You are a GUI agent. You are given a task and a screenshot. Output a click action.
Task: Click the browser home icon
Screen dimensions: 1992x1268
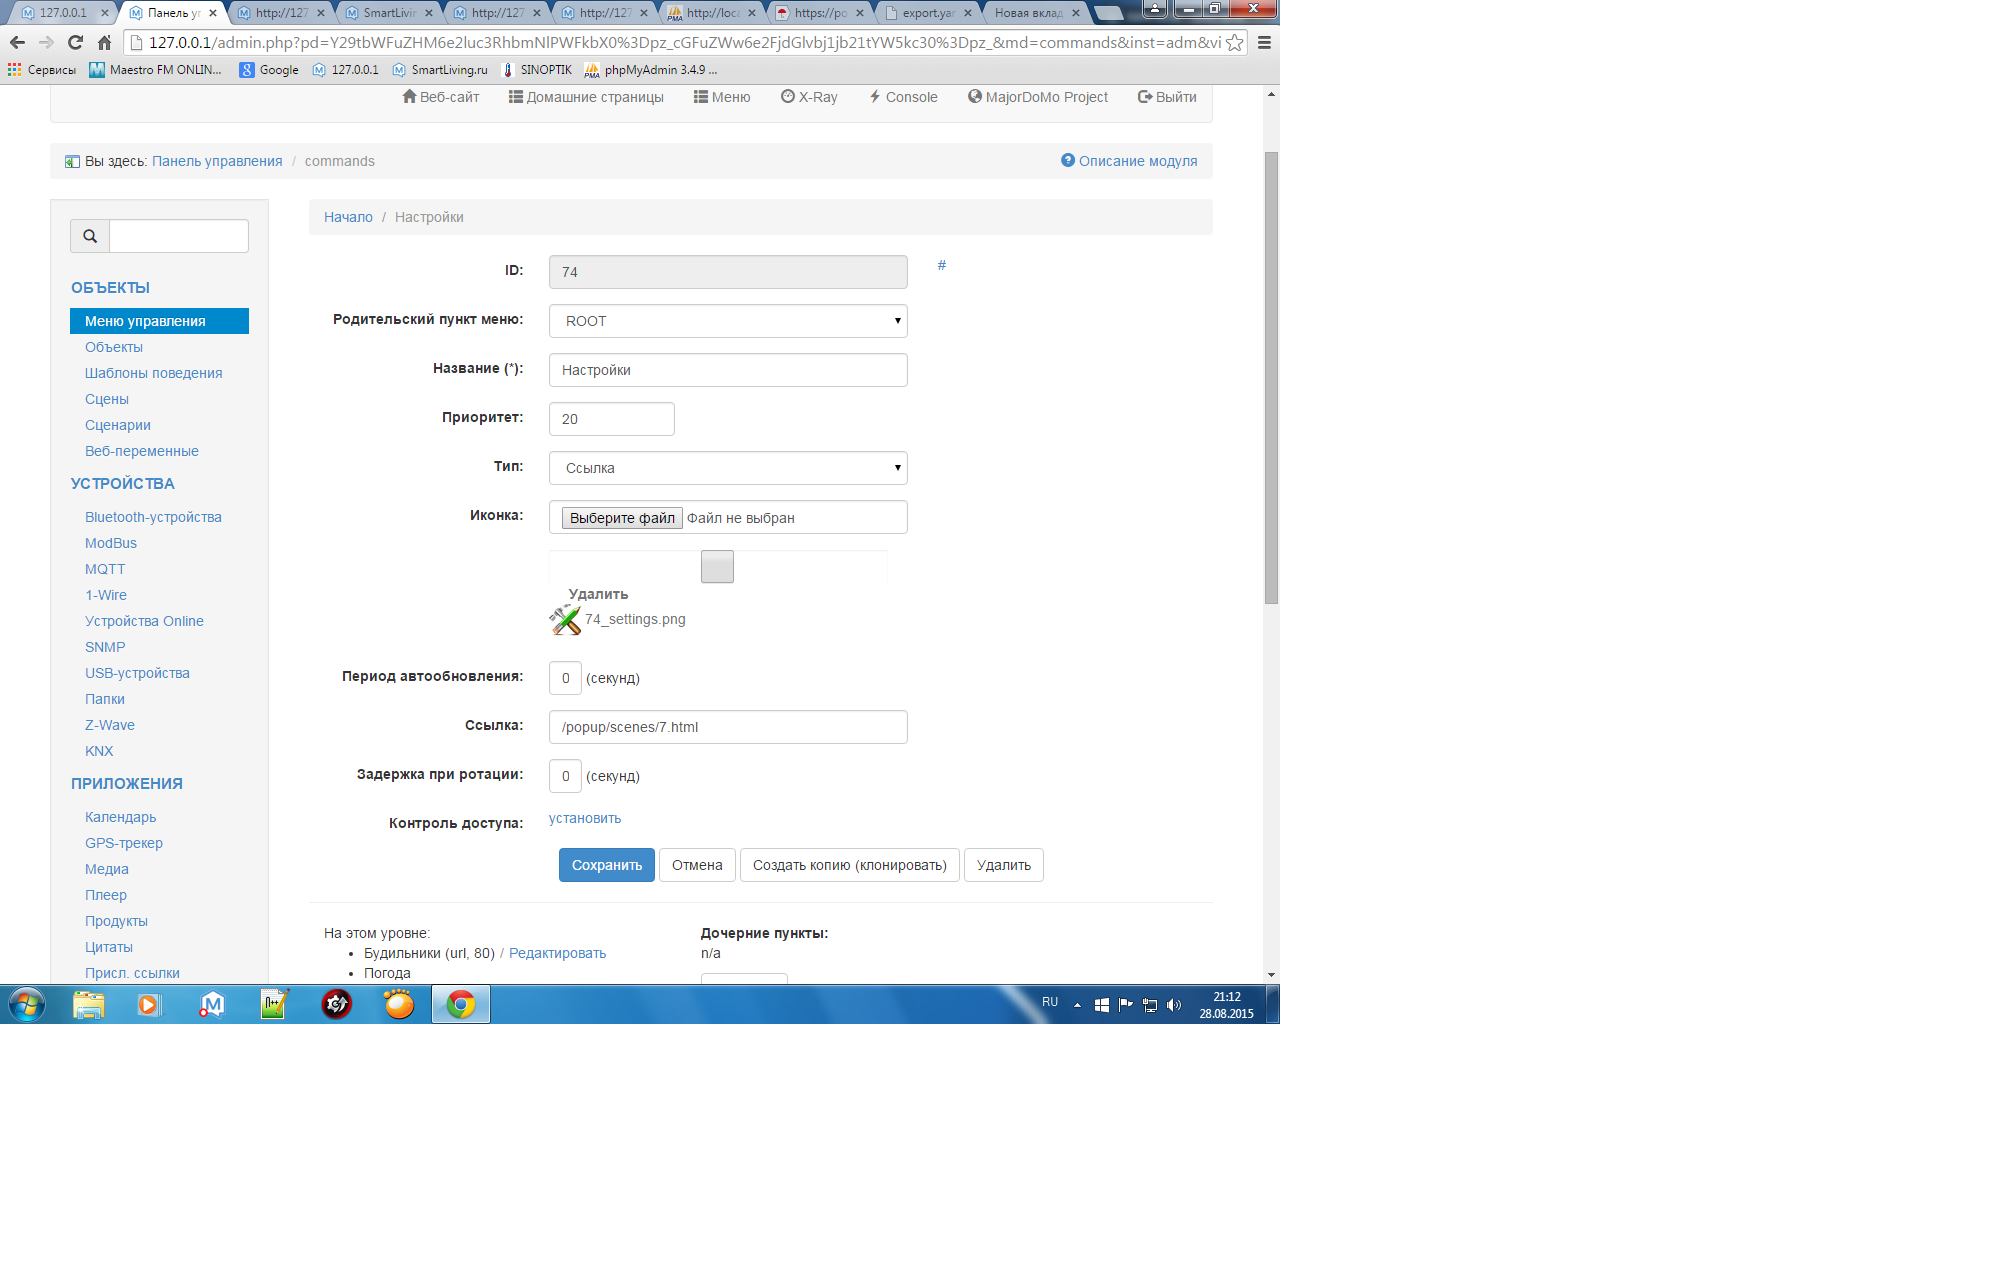pos(104,42)
